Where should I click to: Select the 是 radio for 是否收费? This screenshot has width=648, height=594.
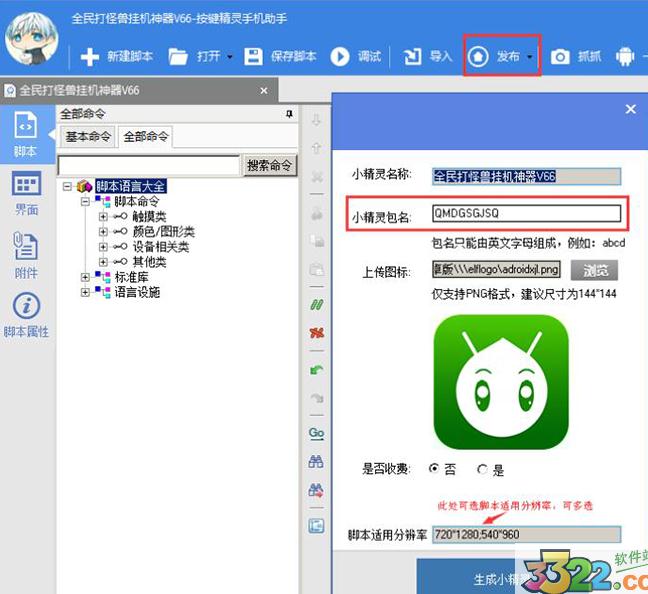tap(482, 469)
